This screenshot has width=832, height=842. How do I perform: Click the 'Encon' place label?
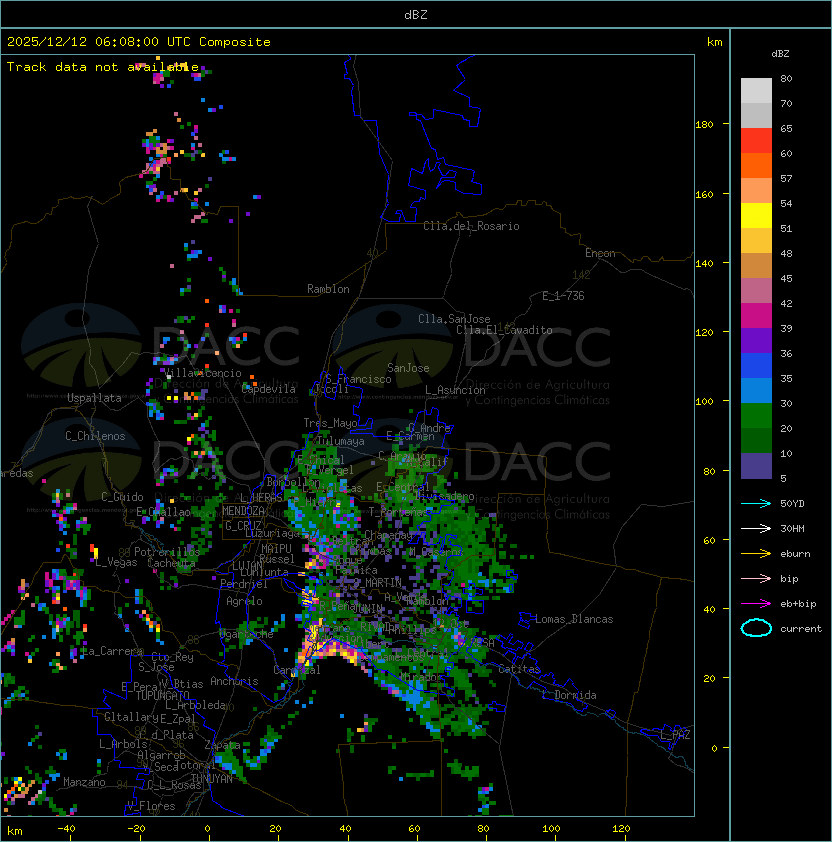(x=600, y=253)
